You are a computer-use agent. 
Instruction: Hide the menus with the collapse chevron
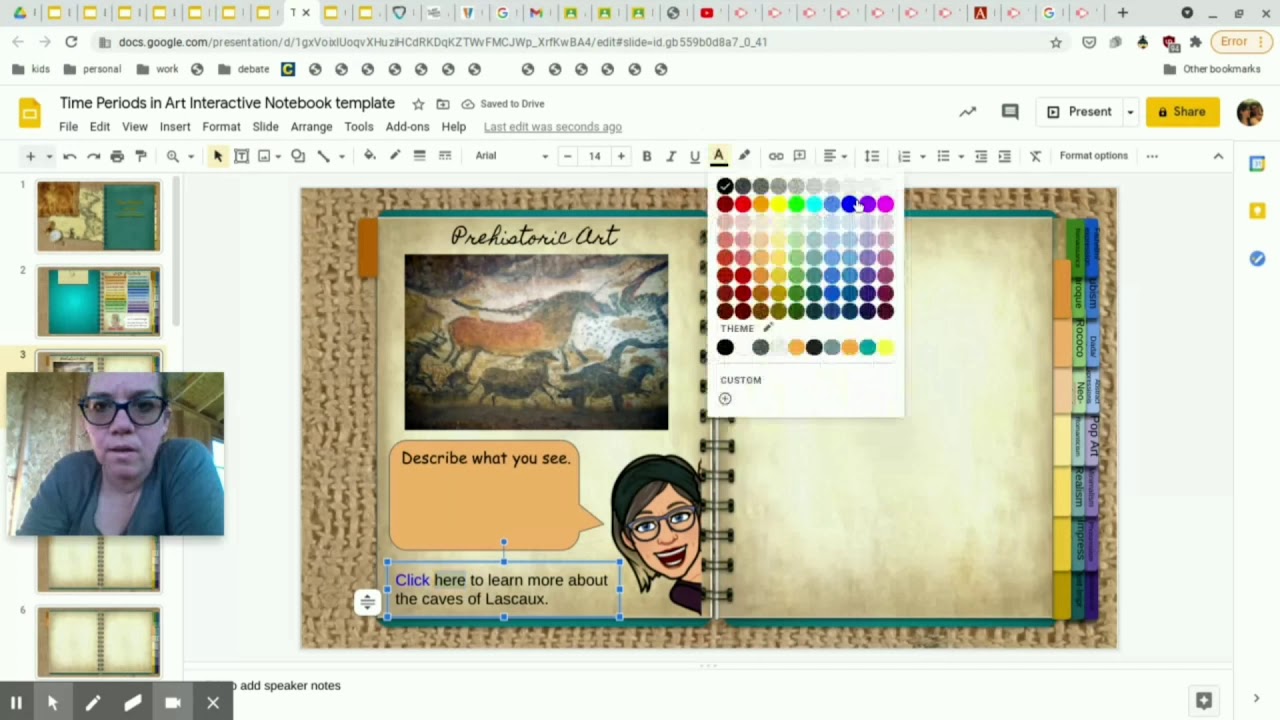click(1218, 156)
